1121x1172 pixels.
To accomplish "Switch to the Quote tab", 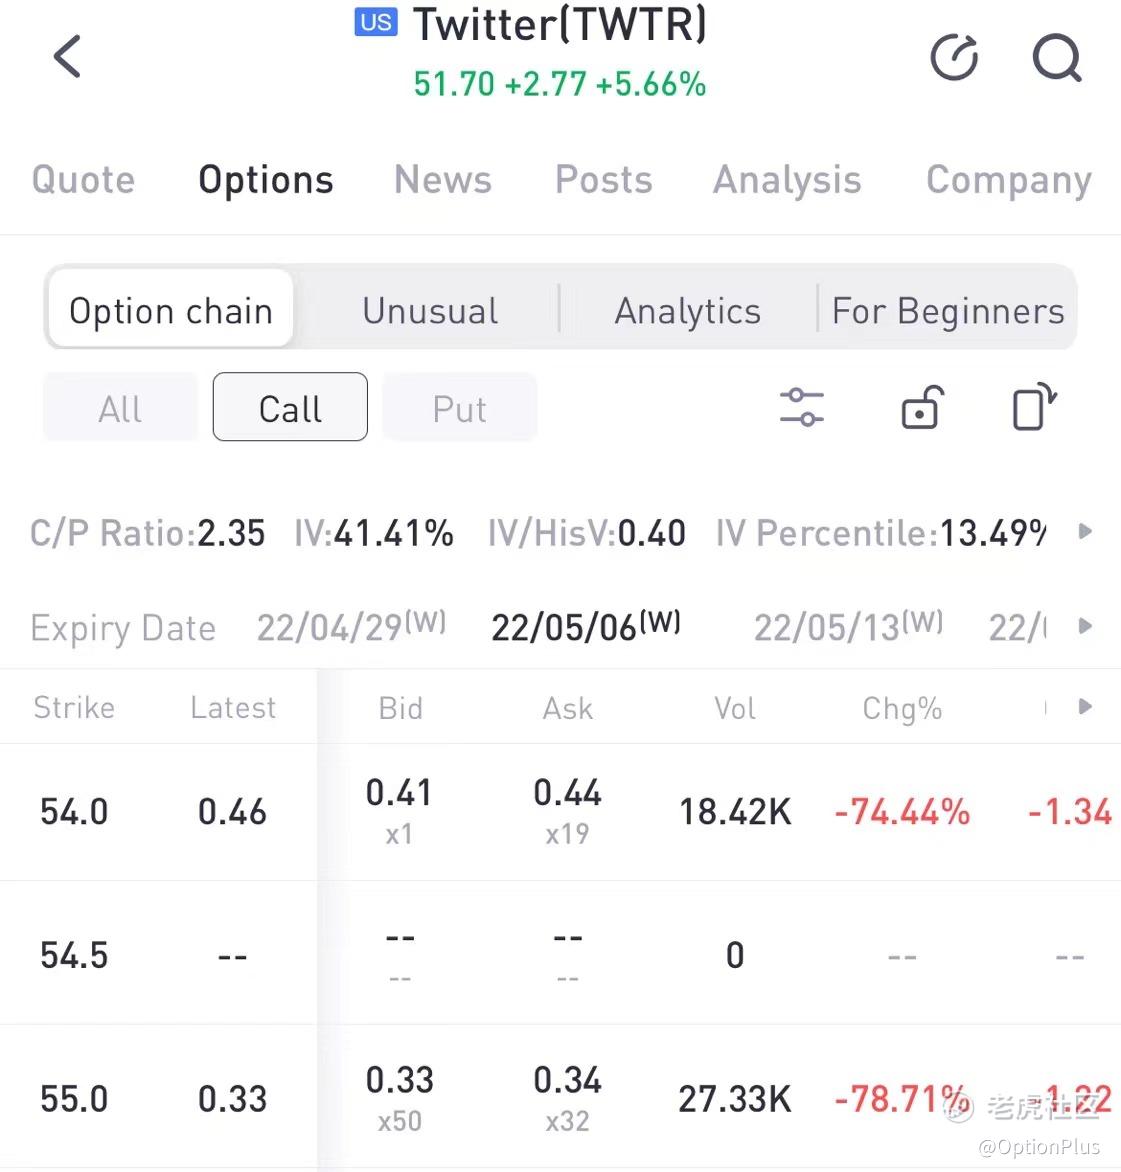I will click(83, 180).
